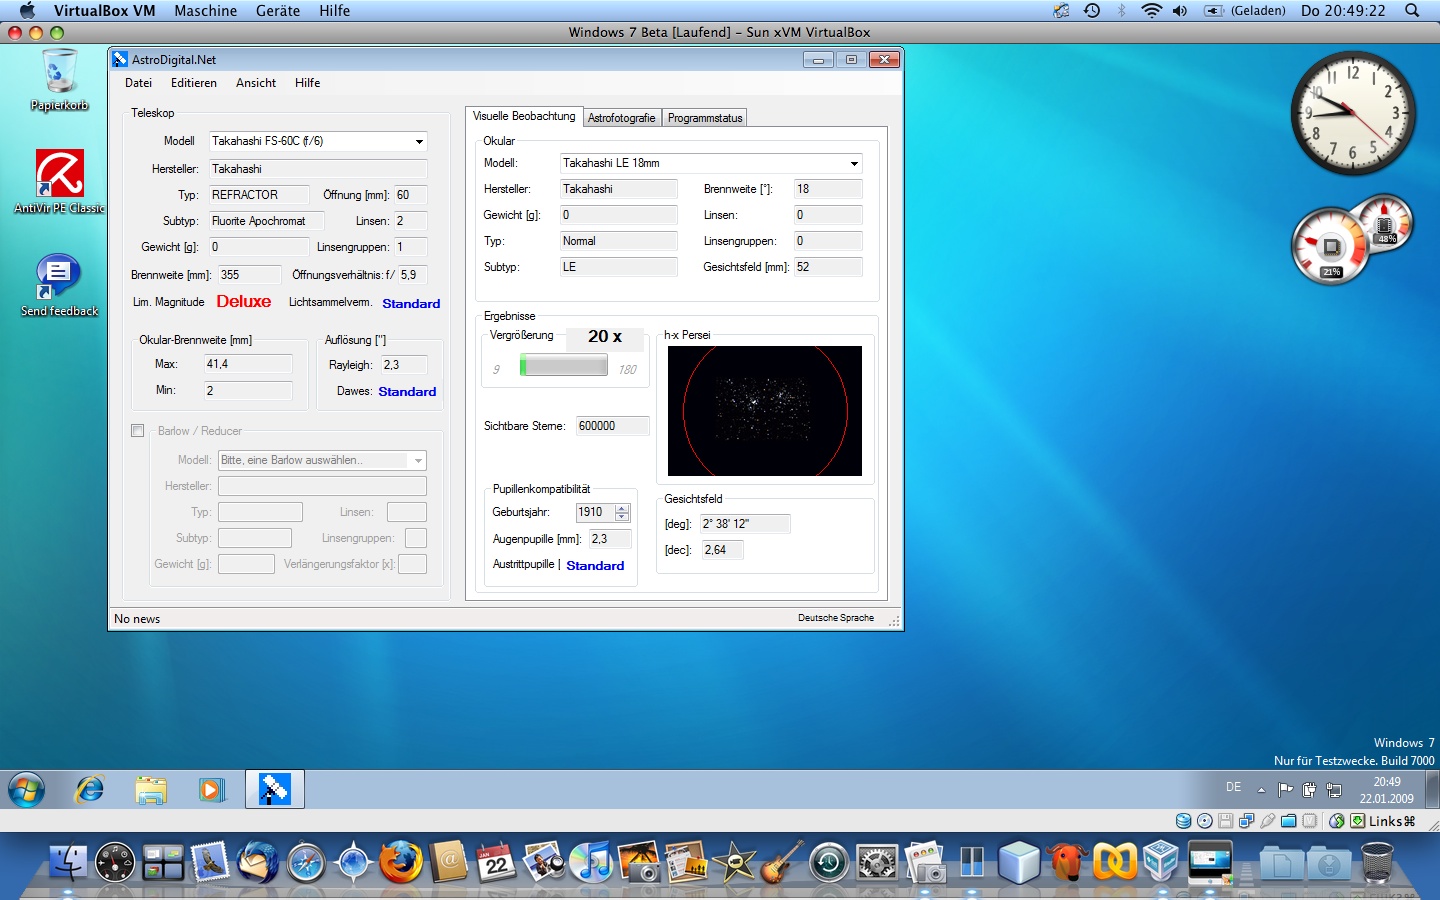
Task: Switch to the Astrofotografie tab
Action: click(622, 118)
